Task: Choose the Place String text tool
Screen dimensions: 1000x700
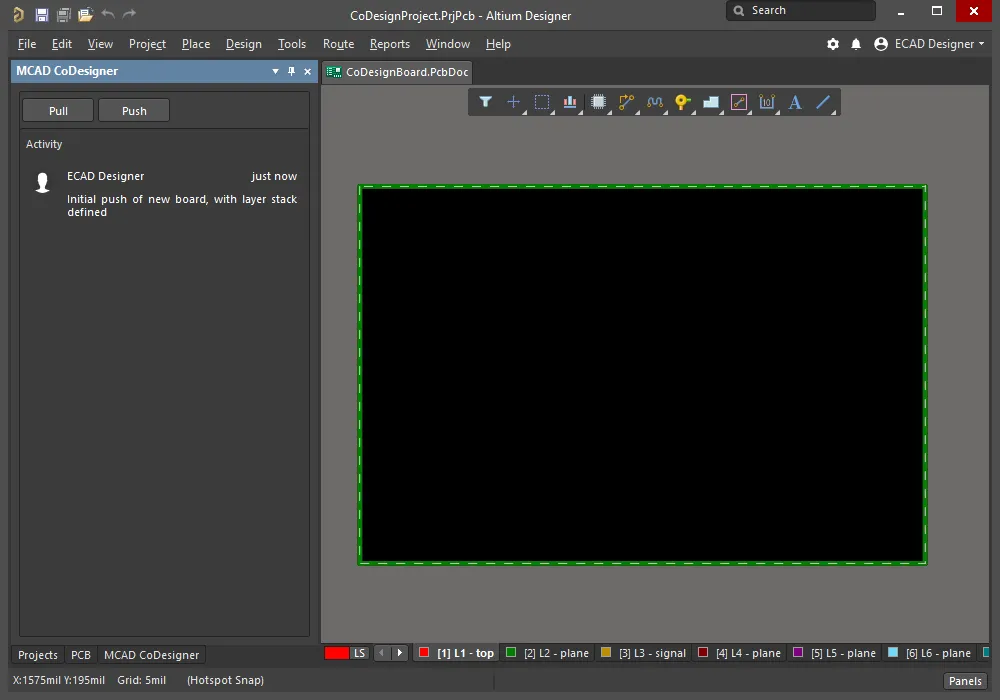Action: click(x=795, y=102)
